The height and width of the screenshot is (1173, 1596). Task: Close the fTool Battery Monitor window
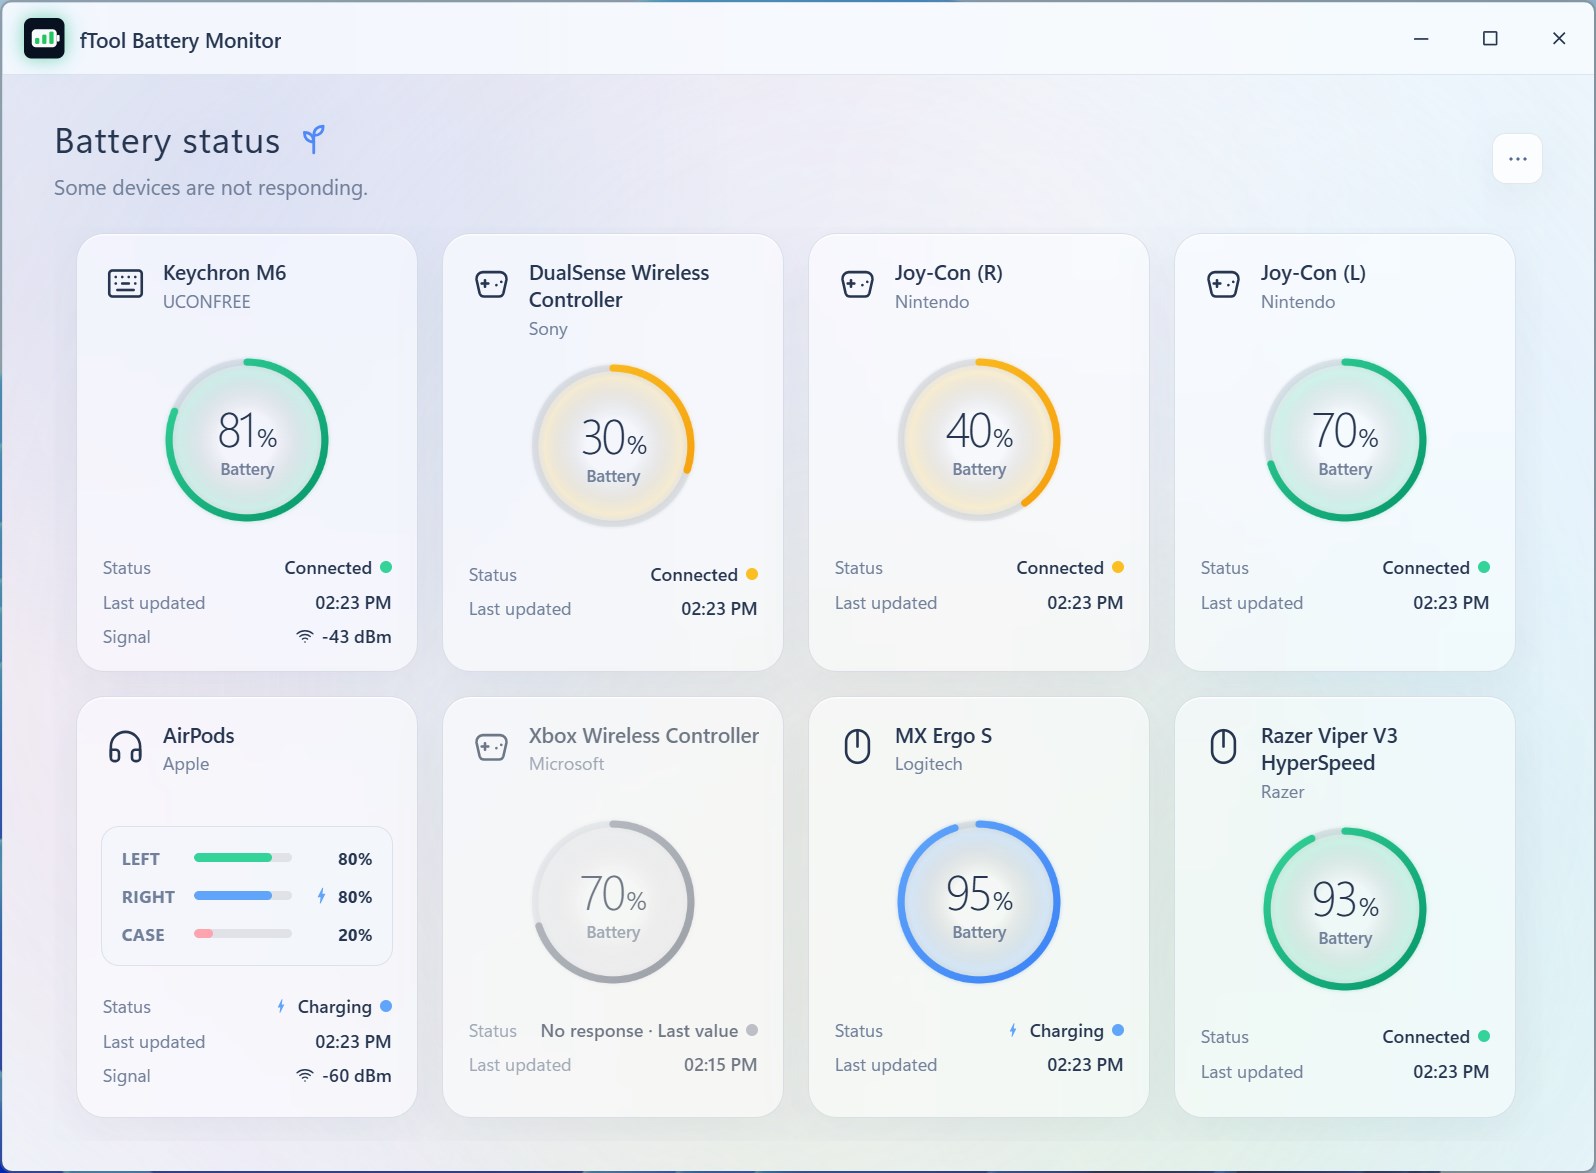click(1559, 38)
